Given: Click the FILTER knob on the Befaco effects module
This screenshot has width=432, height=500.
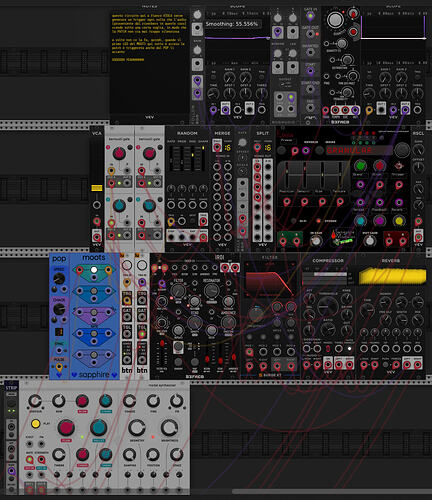Looking at the screenshot, I should point(178,291).
